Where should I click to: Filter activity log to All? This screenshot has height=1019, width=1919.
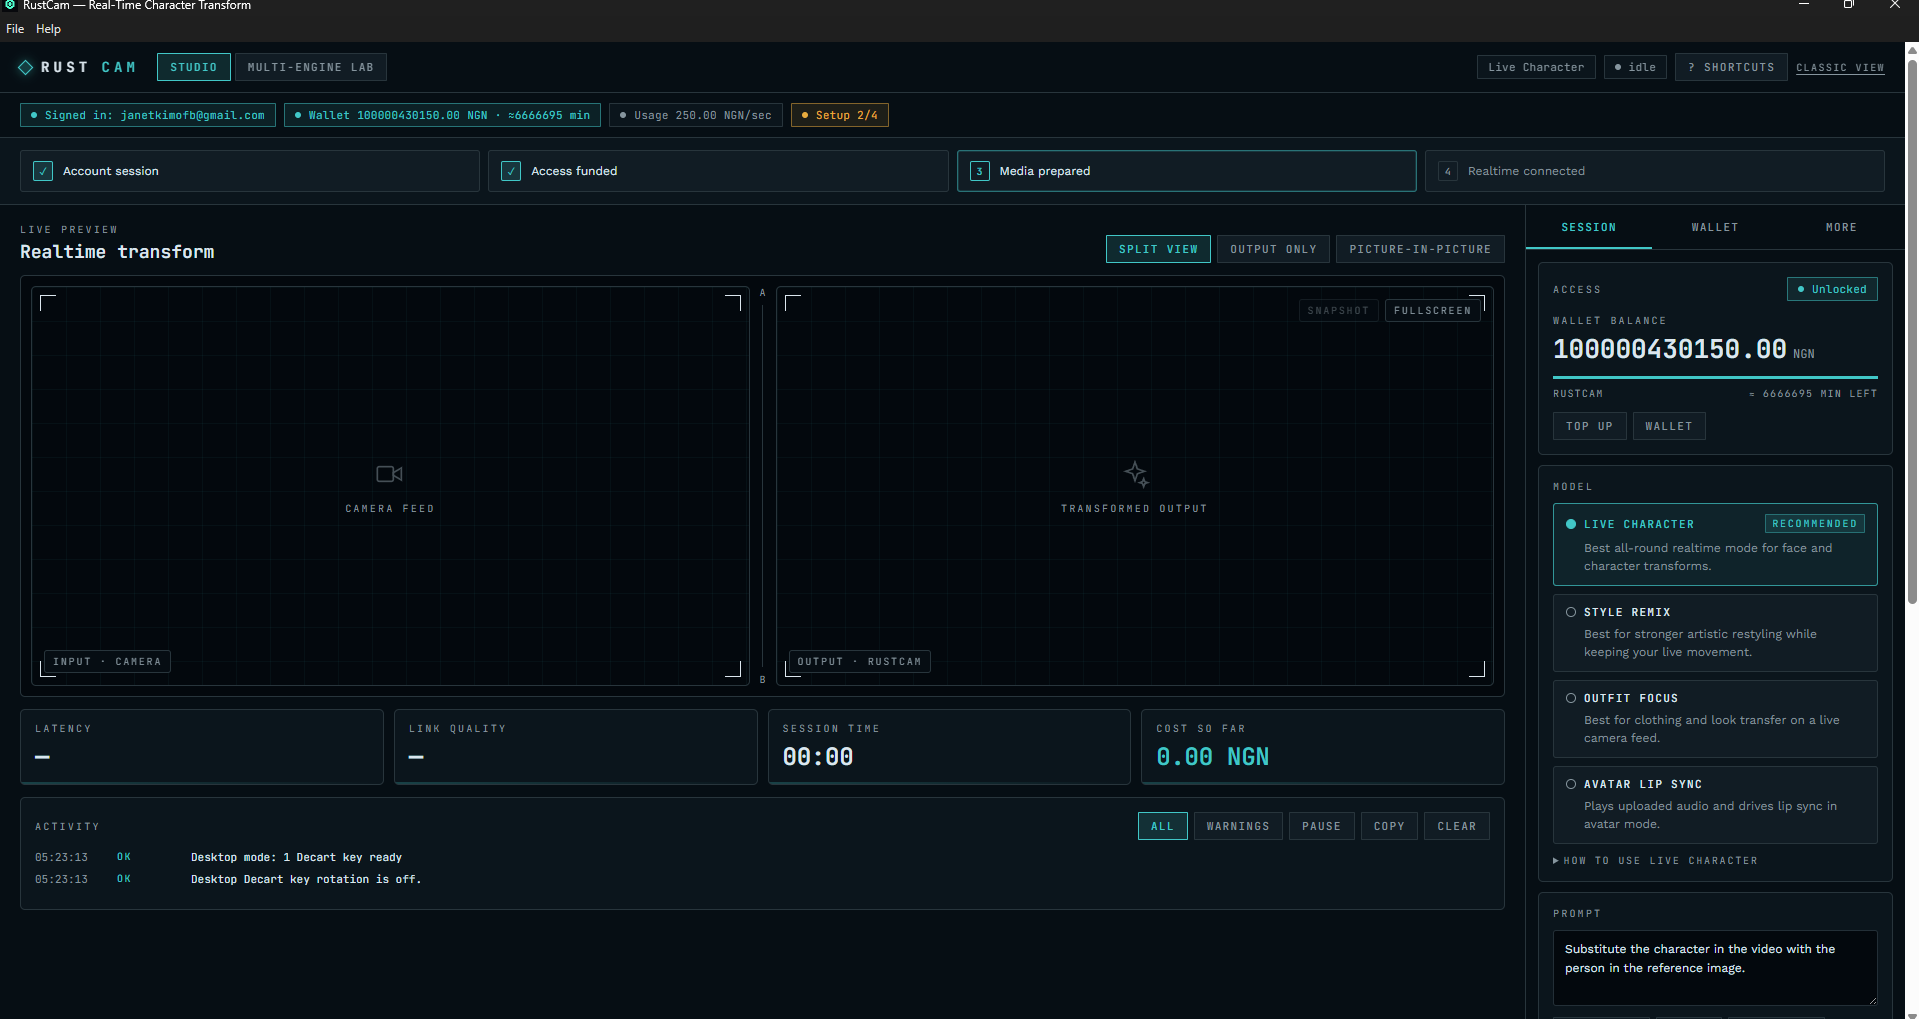1162,826
